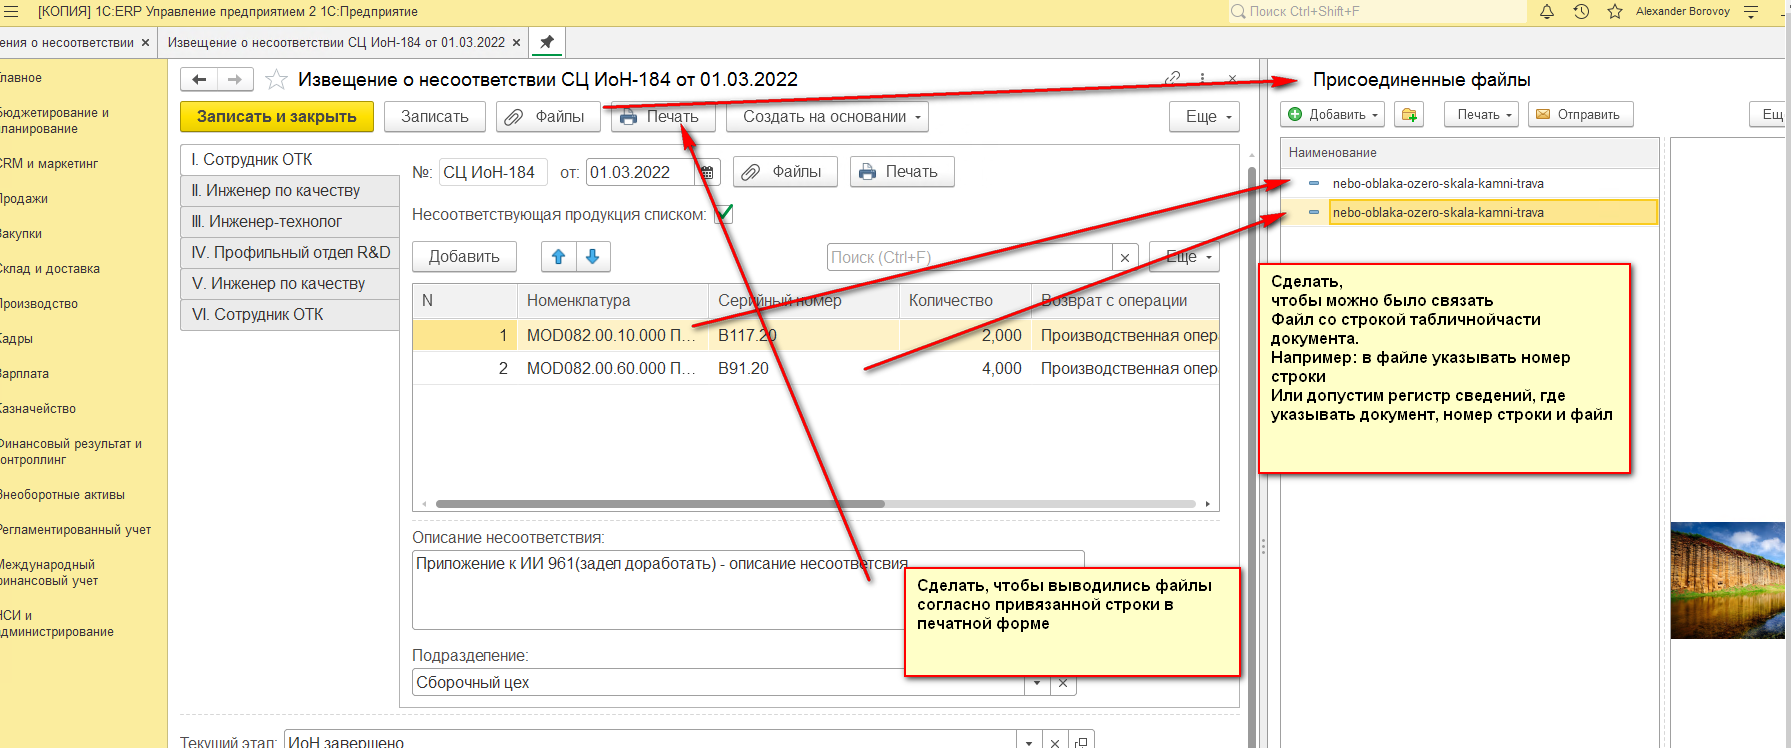Click the pin icon in the tab bar
Viewport: 1791px width, 748px height.
(546, 42)
